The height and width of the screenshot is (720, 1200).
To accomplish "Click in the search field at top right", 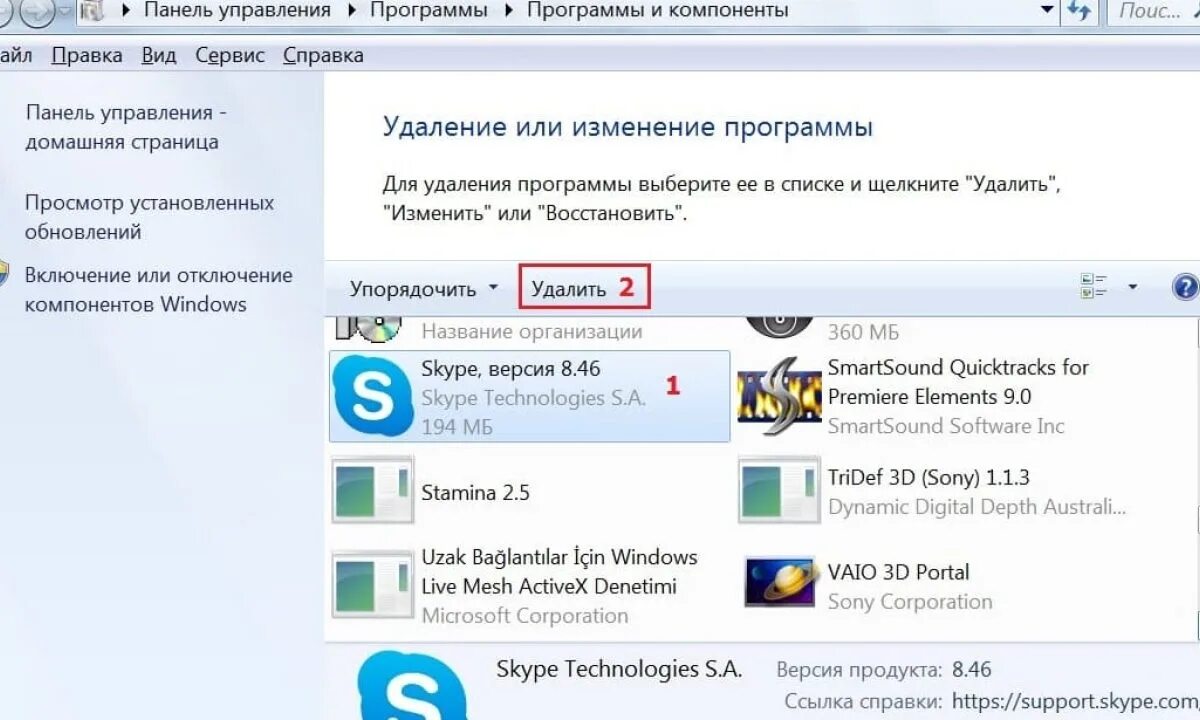I will pos(1153,11).
